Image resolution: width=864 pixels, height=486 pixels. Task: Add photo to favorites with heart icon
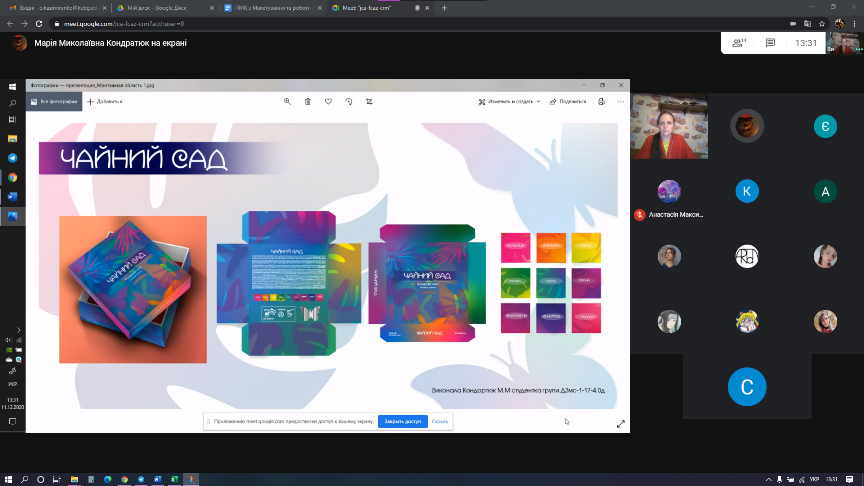click(328, 101)
